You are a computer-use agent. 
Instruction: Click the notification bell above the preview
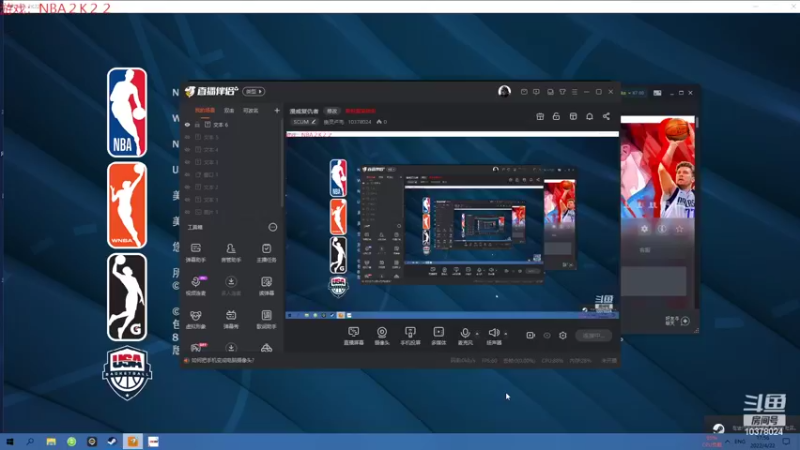coord(589,116)
